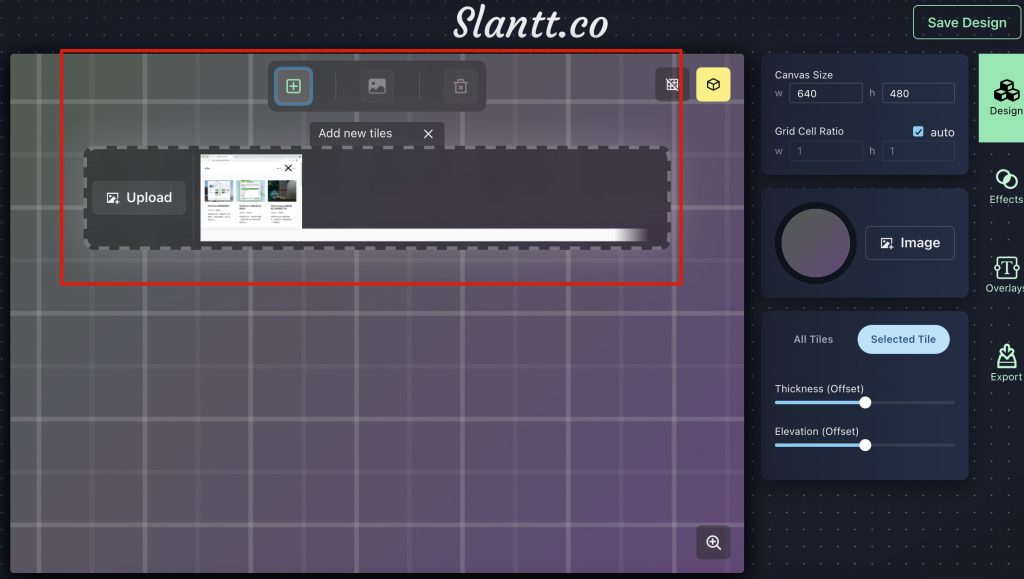Switch to the All Tiles tab
This screenshot has width=1024, height=579.
pyautogui.click(x=813, y=339)
